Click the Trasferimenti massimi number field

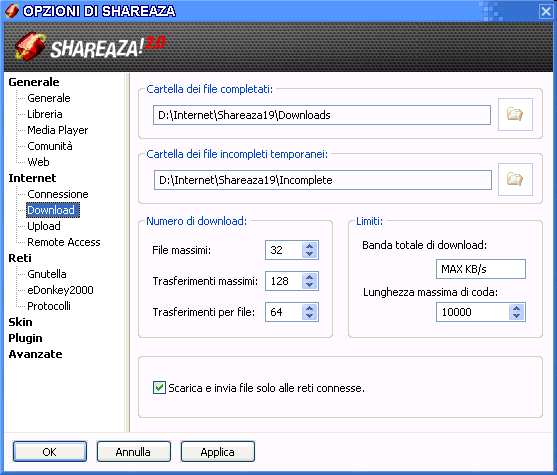point(284,281)
